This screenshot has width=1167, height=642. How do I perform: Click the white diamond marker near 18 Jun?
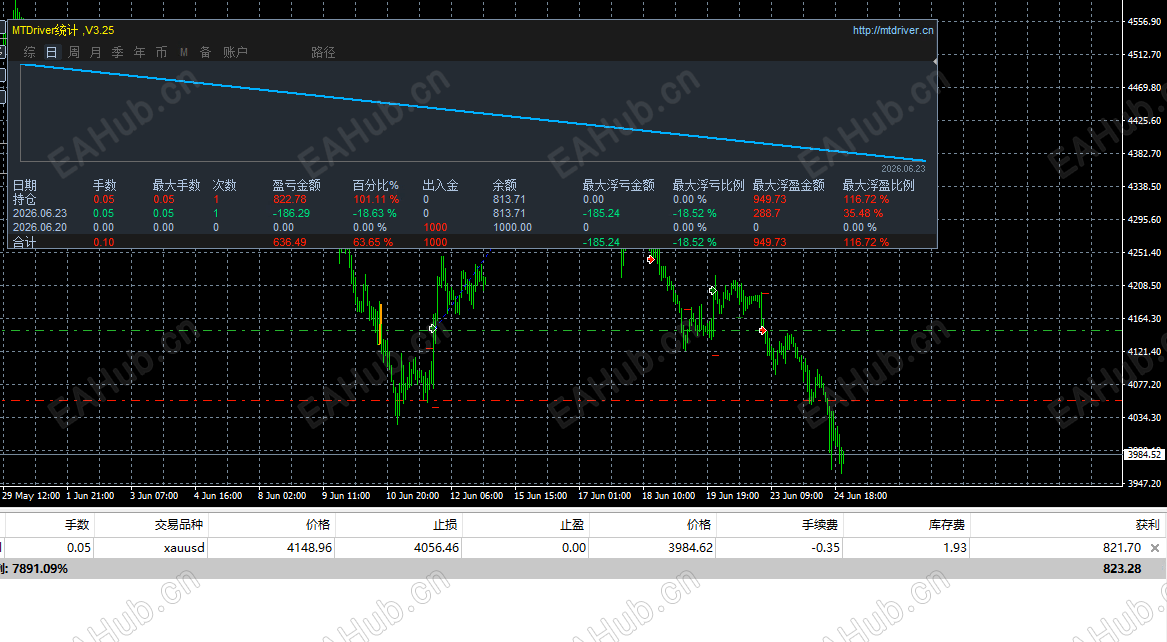pos(712,291)
